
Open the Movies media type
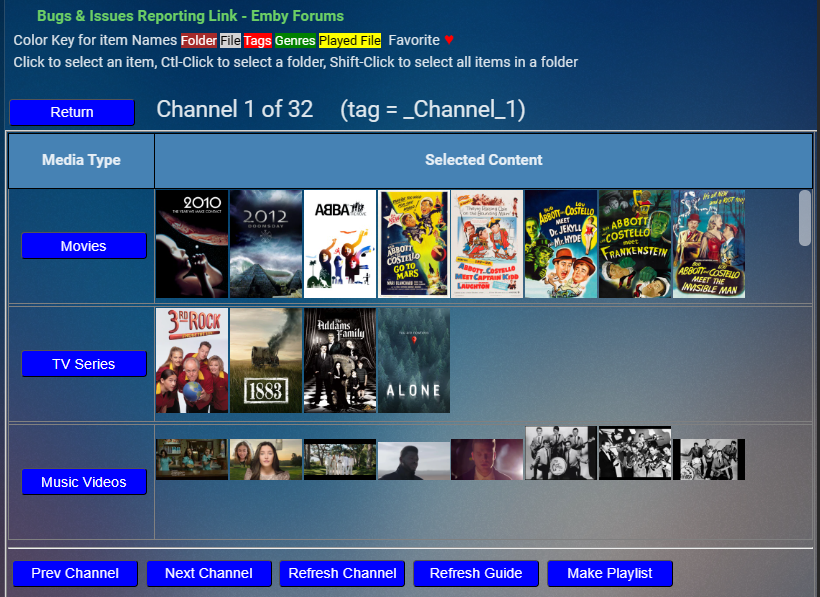pos(84,246)
